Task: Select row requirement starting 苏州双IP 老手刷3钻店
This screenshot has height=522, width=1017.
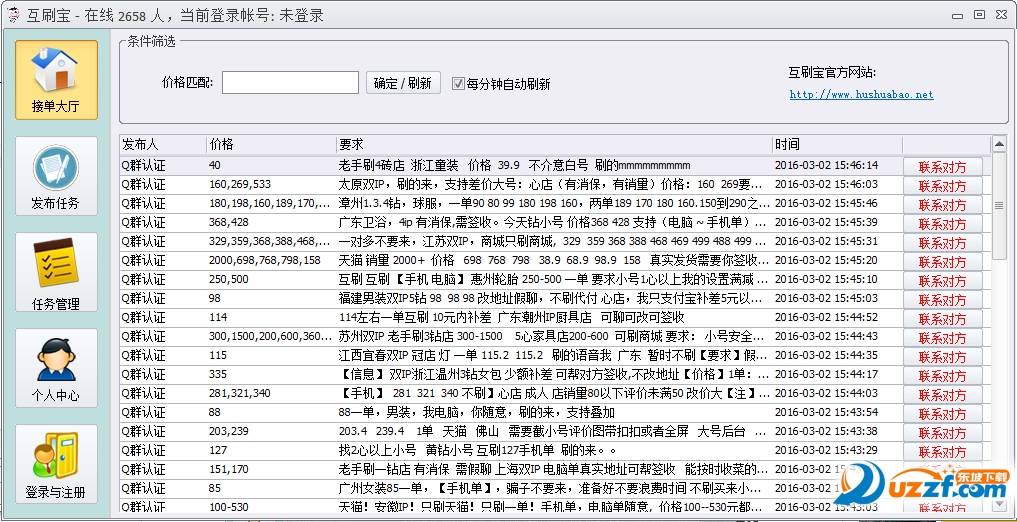Action: point(553,337)
